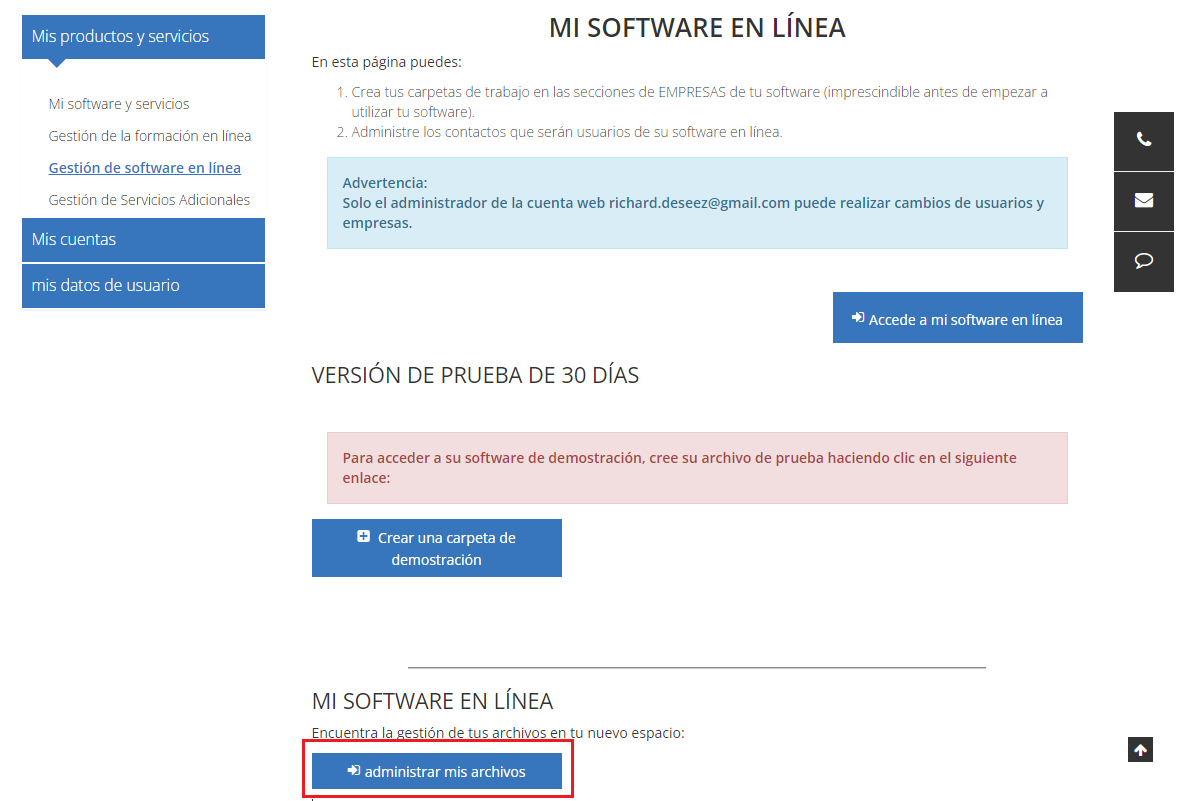Click Accede a mi software en línea
Screen dimensions: 1197x801
coord(957,318)
